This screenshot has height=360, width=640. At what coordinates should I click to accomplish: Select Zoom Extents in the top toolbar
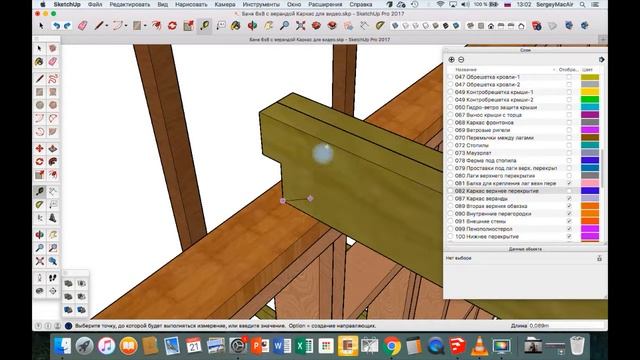pyautogui.click(x=300, y=26)
